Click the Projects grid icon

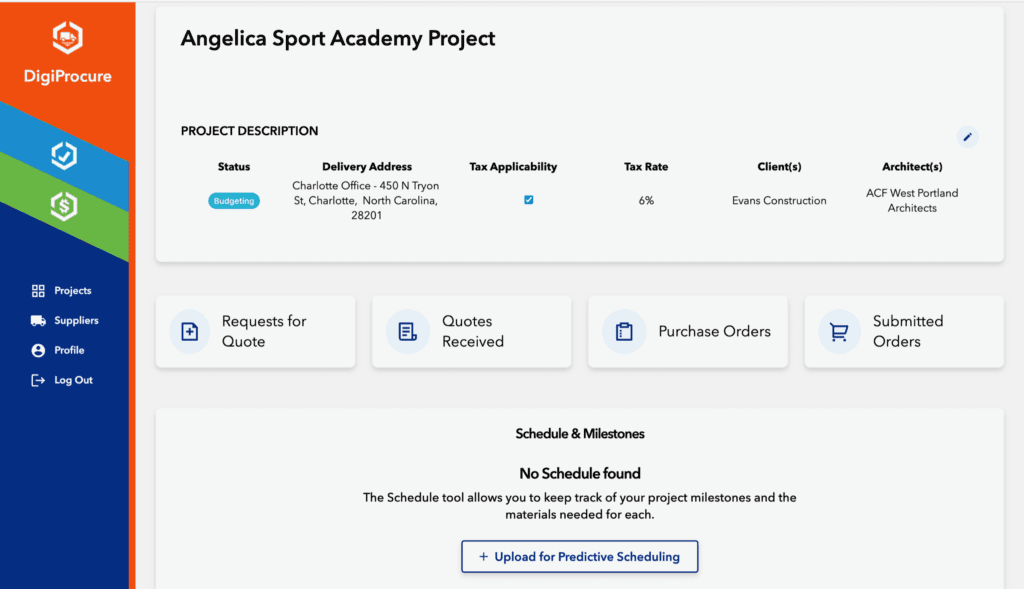point(38,291)
